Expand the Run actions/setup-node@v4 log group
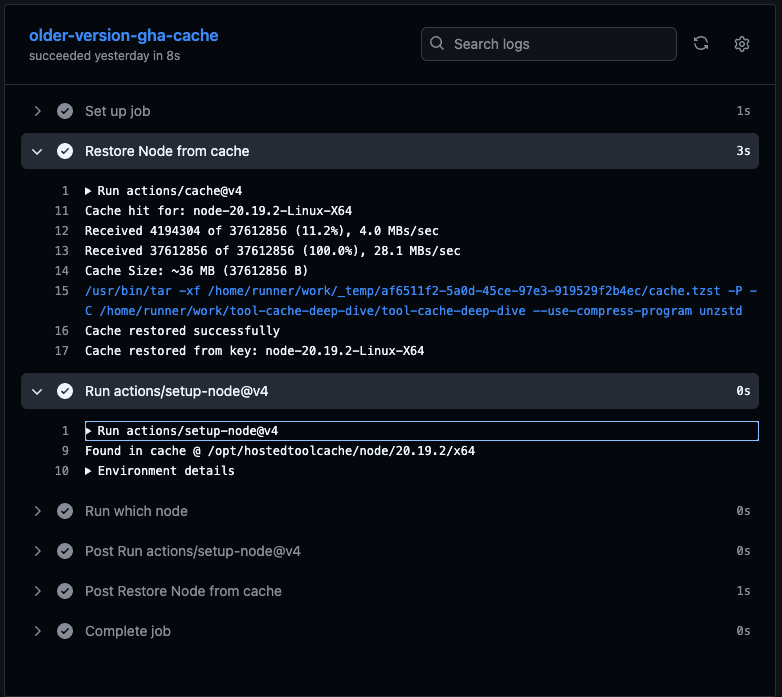 [88, 431]
